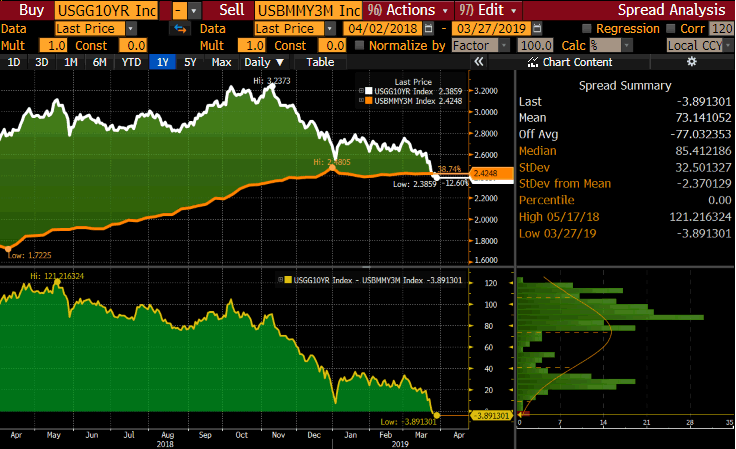This screenshot has width=736, height=449.
Task: Click the Sell side Mult 1.0 field
Action: click(252, 46)
